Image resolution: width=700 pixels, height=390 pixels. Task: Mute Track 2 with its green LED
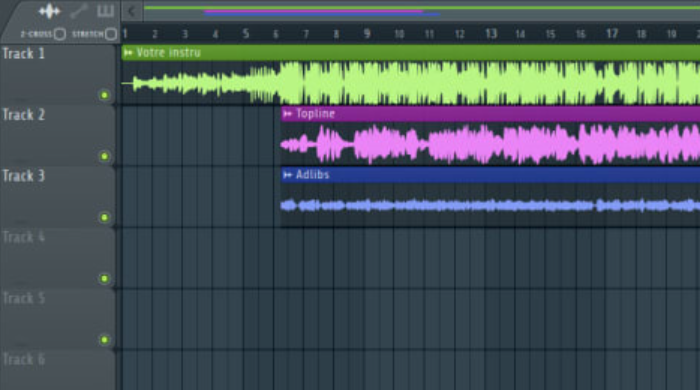click(104, 156)
